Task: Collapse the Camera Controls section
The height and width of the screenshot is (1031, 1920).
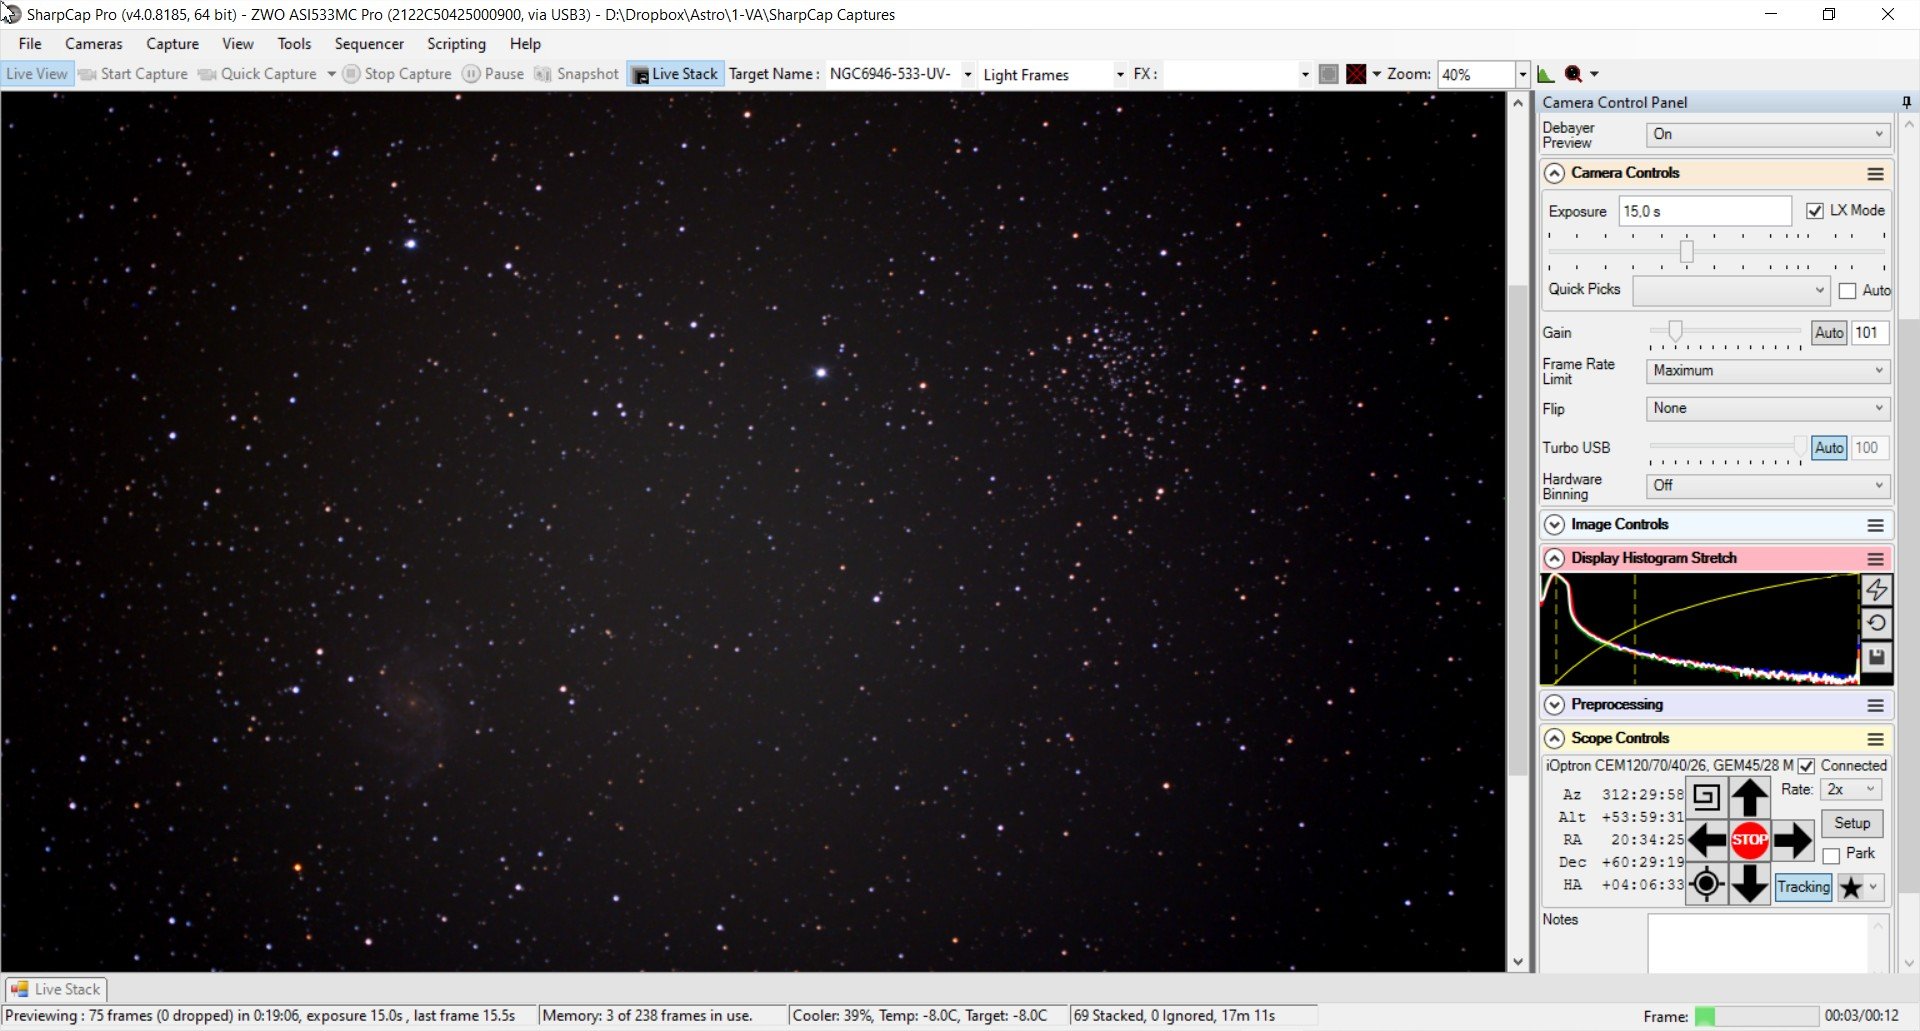Action: click(x=1554, y=173)
